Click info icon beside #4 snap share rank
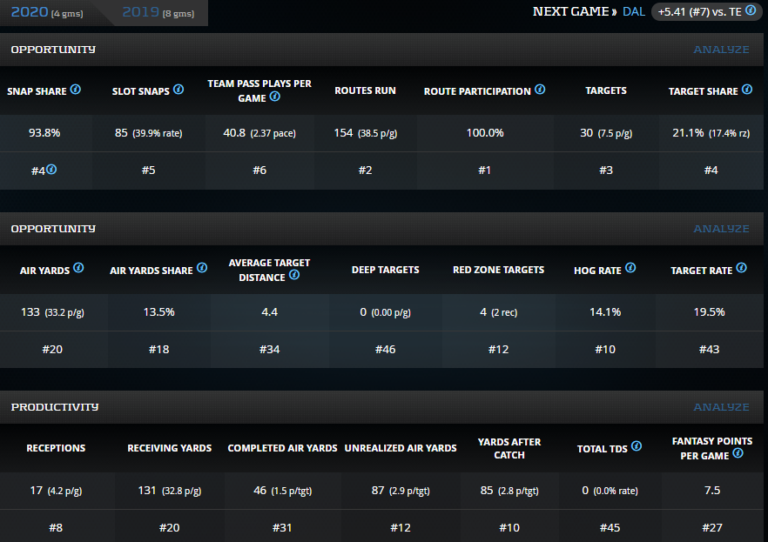This screenshot has width=768, height=542. (x=51, y=169)
